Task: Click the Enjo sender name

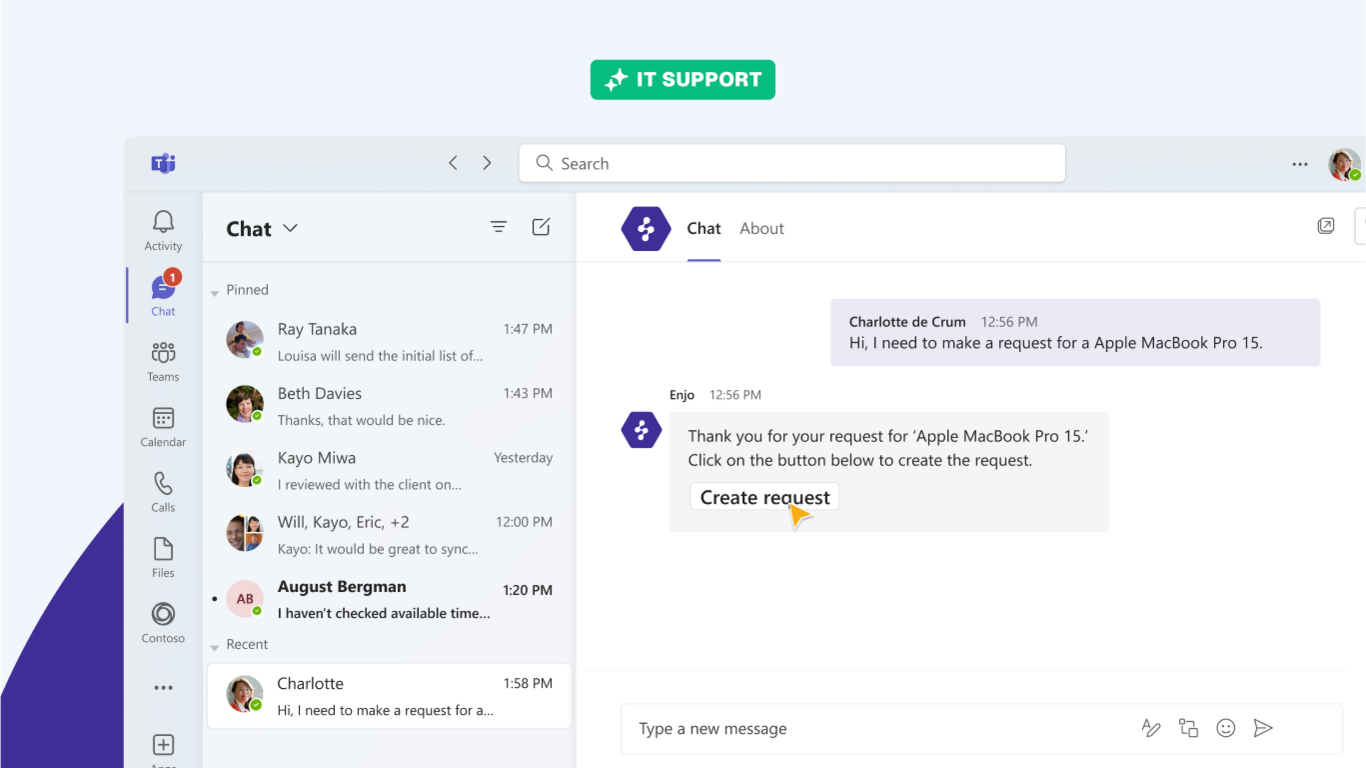Action: (x=682, y=395)
